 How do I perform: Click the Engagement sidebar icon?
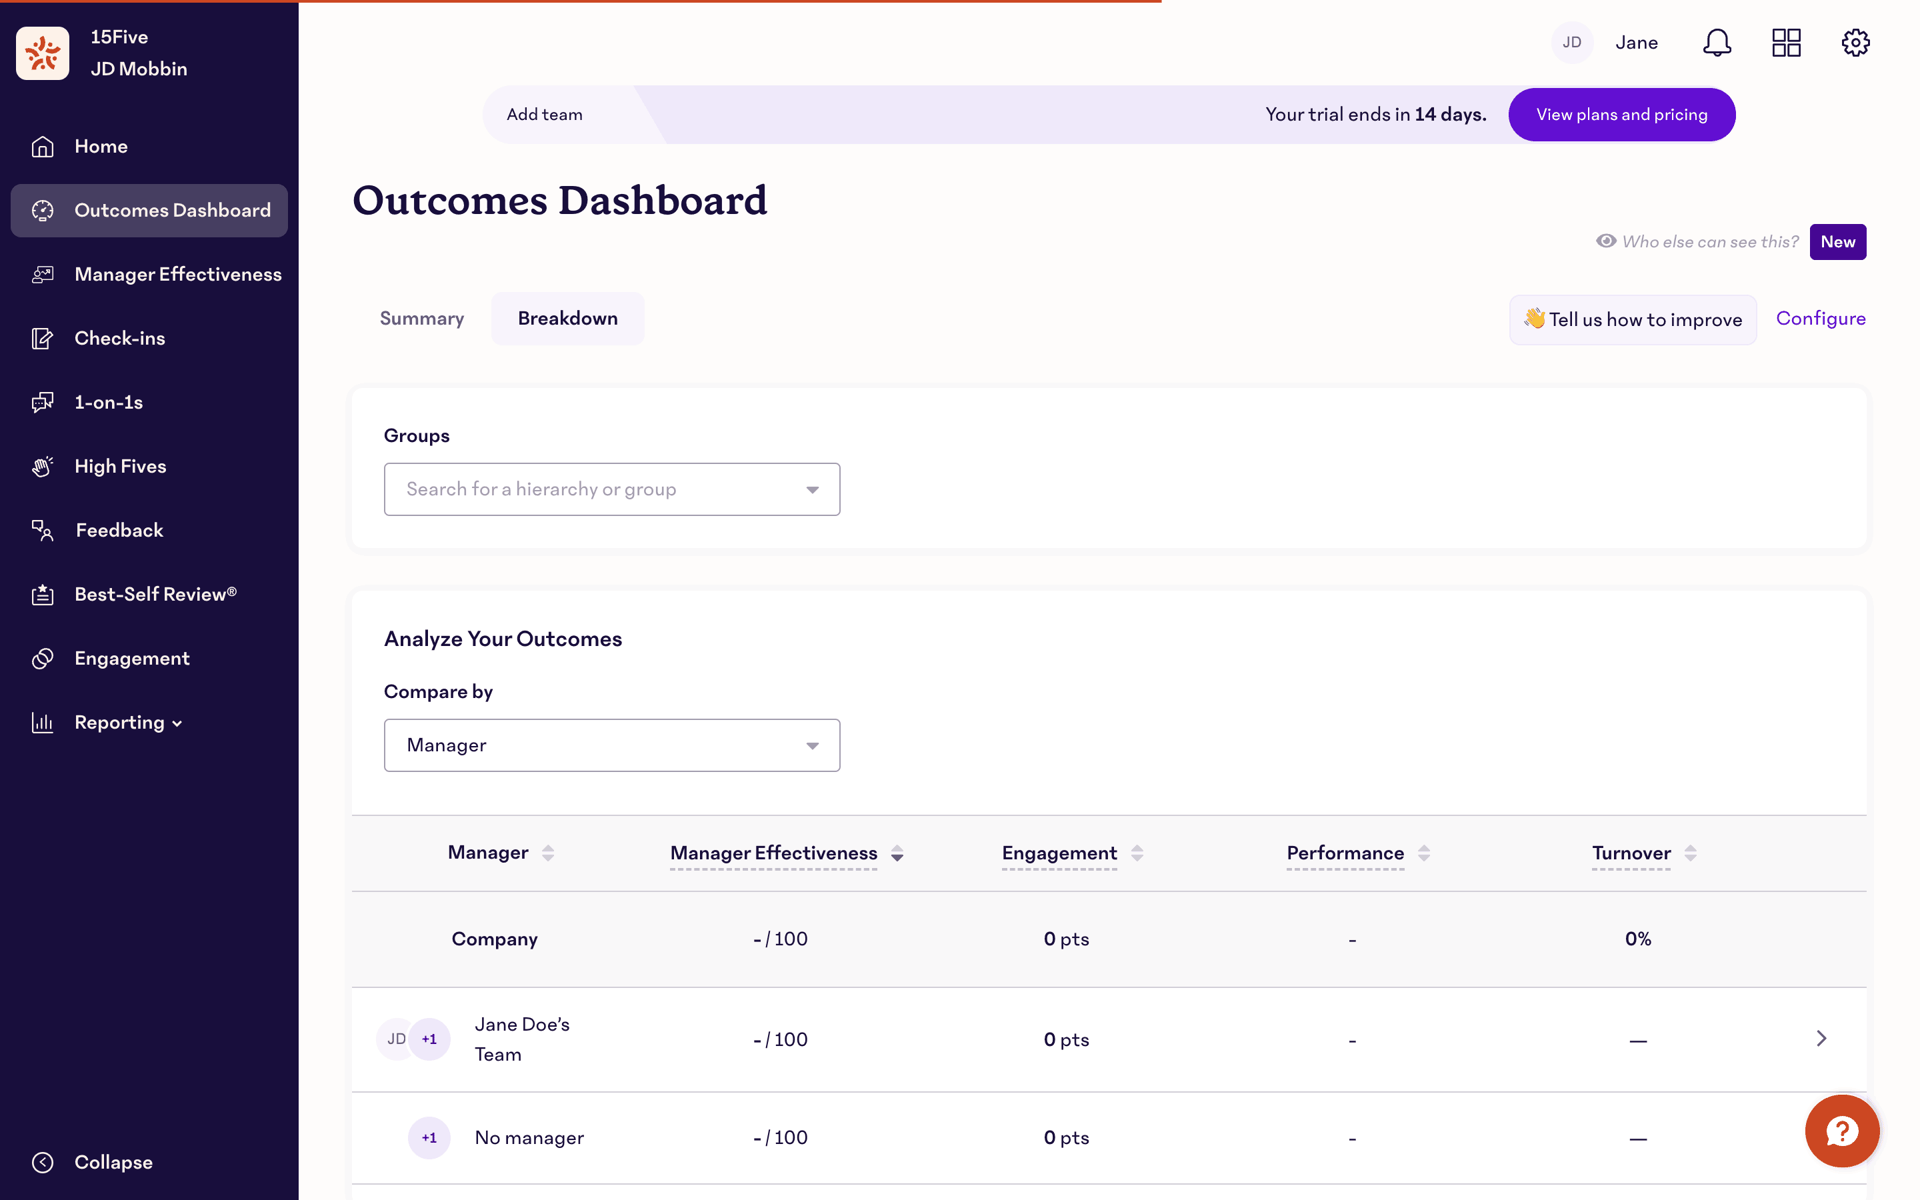tap(42, 658)
